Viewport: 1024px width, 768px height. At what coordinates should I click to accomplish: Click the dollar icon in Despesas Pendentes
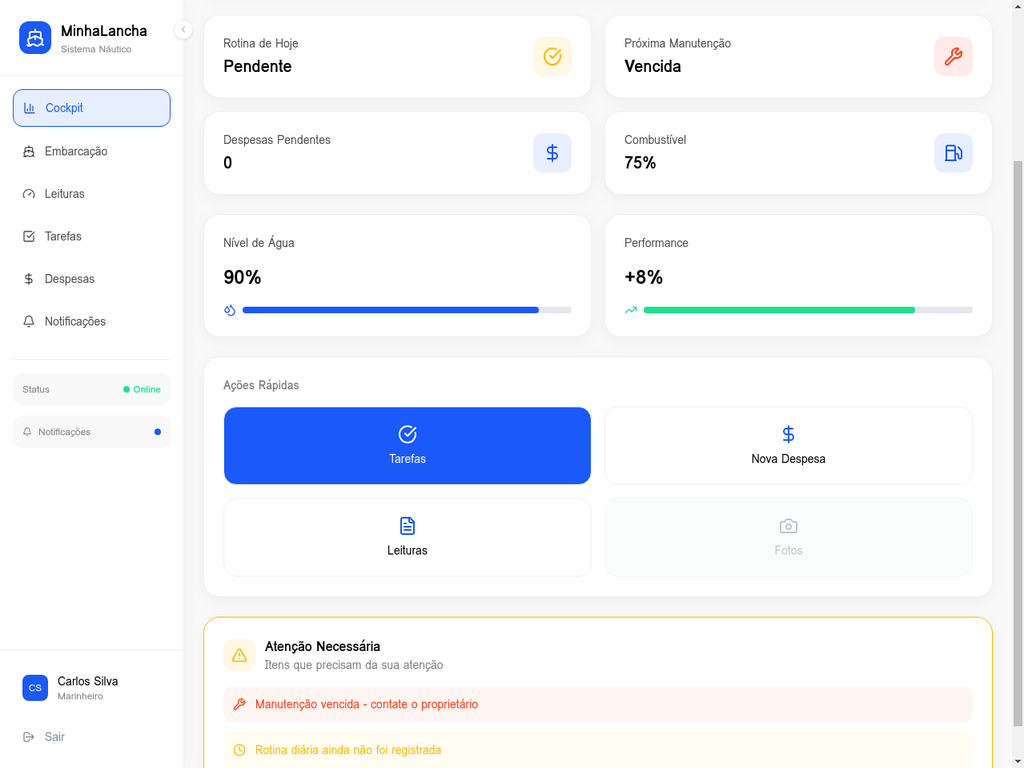552,153
